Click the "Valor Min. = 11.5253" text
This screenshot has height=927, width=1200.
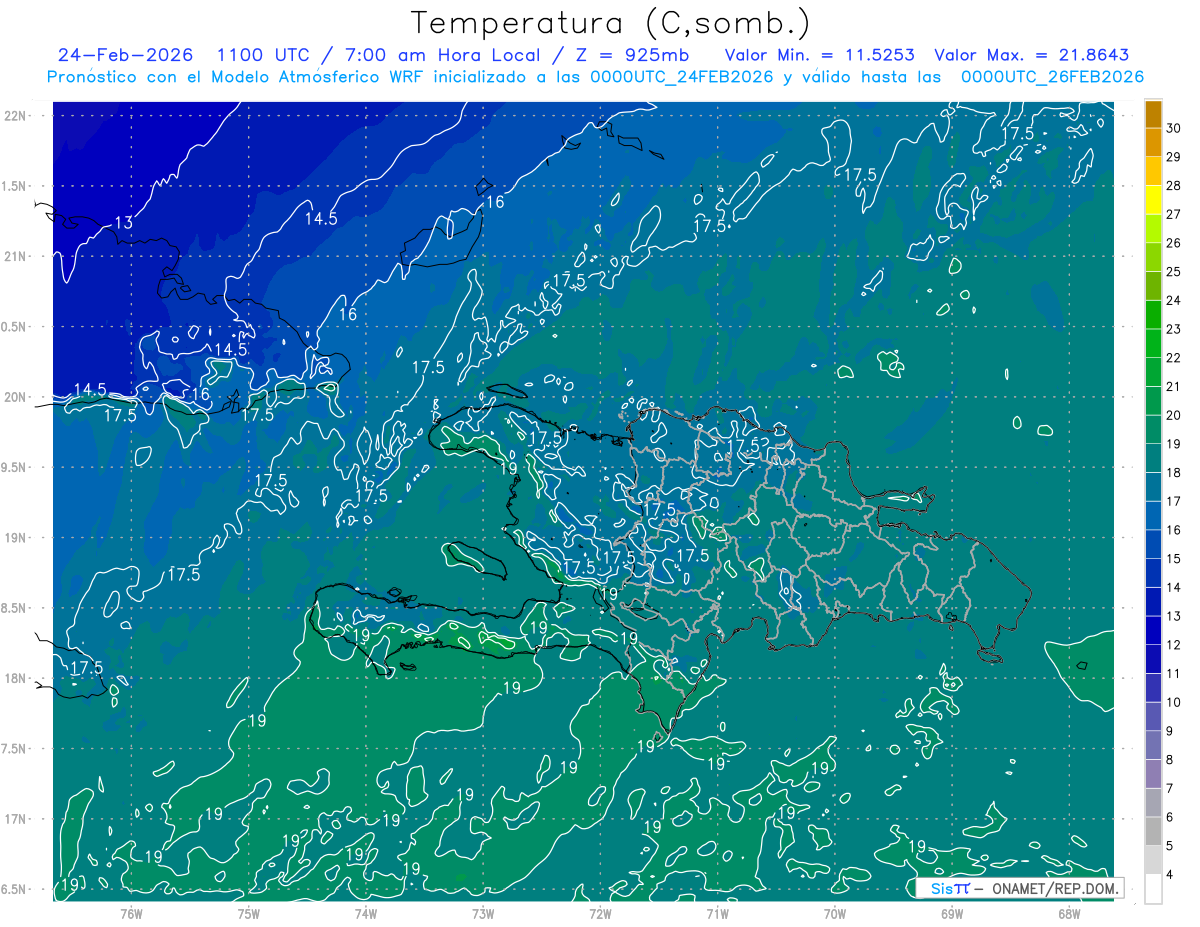point(820,55)
